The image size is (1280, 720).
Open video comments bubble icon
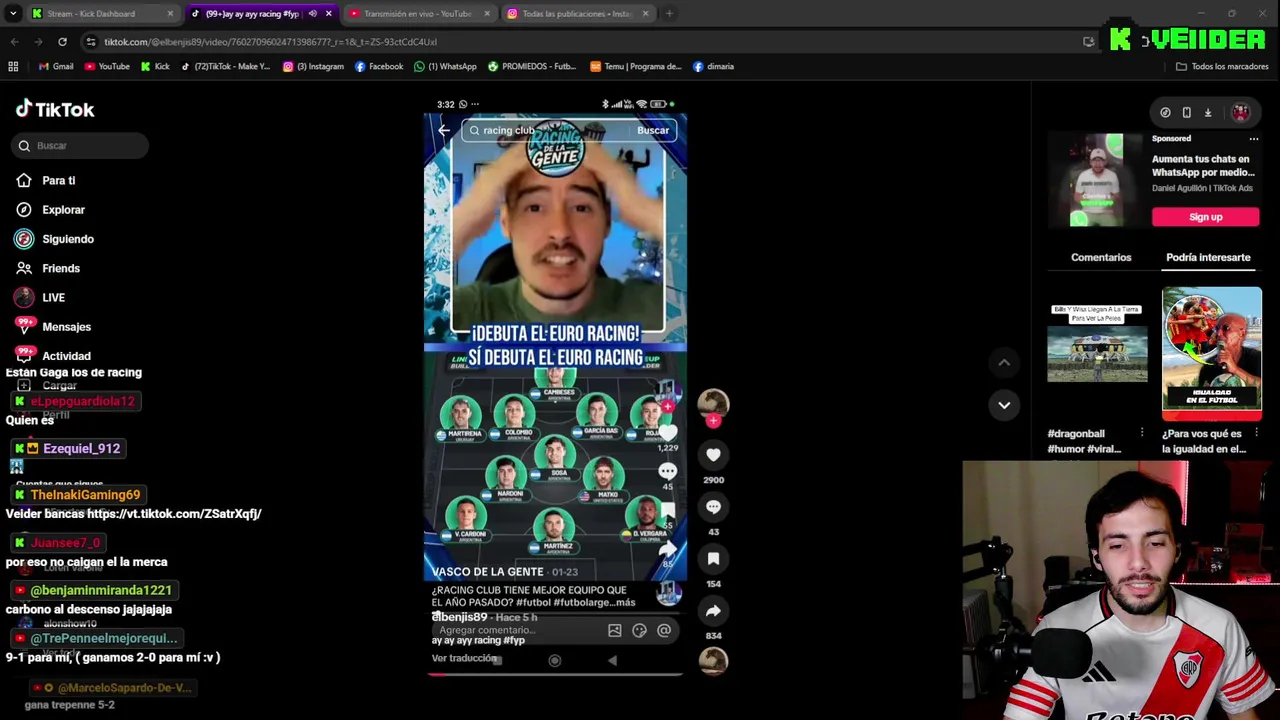click(x=713, y=507)
